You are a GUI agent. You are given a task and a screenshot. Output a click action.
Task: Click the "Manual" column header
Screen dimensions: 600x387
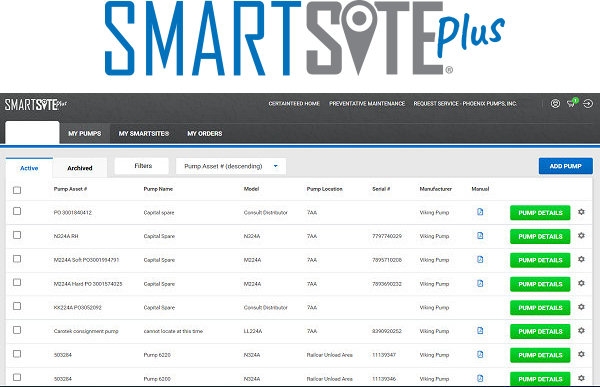pyautogui.click(x=480, y=189)
